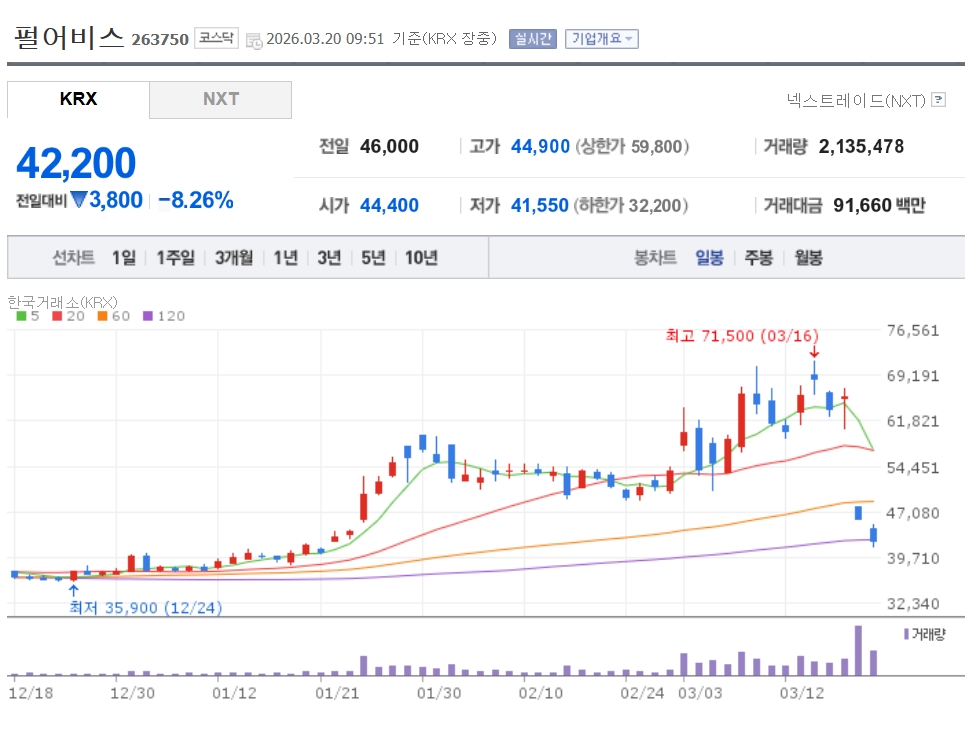Click the 코스닥 market badge
Viewport: 965px width, 731px height.
coord(216,39)
